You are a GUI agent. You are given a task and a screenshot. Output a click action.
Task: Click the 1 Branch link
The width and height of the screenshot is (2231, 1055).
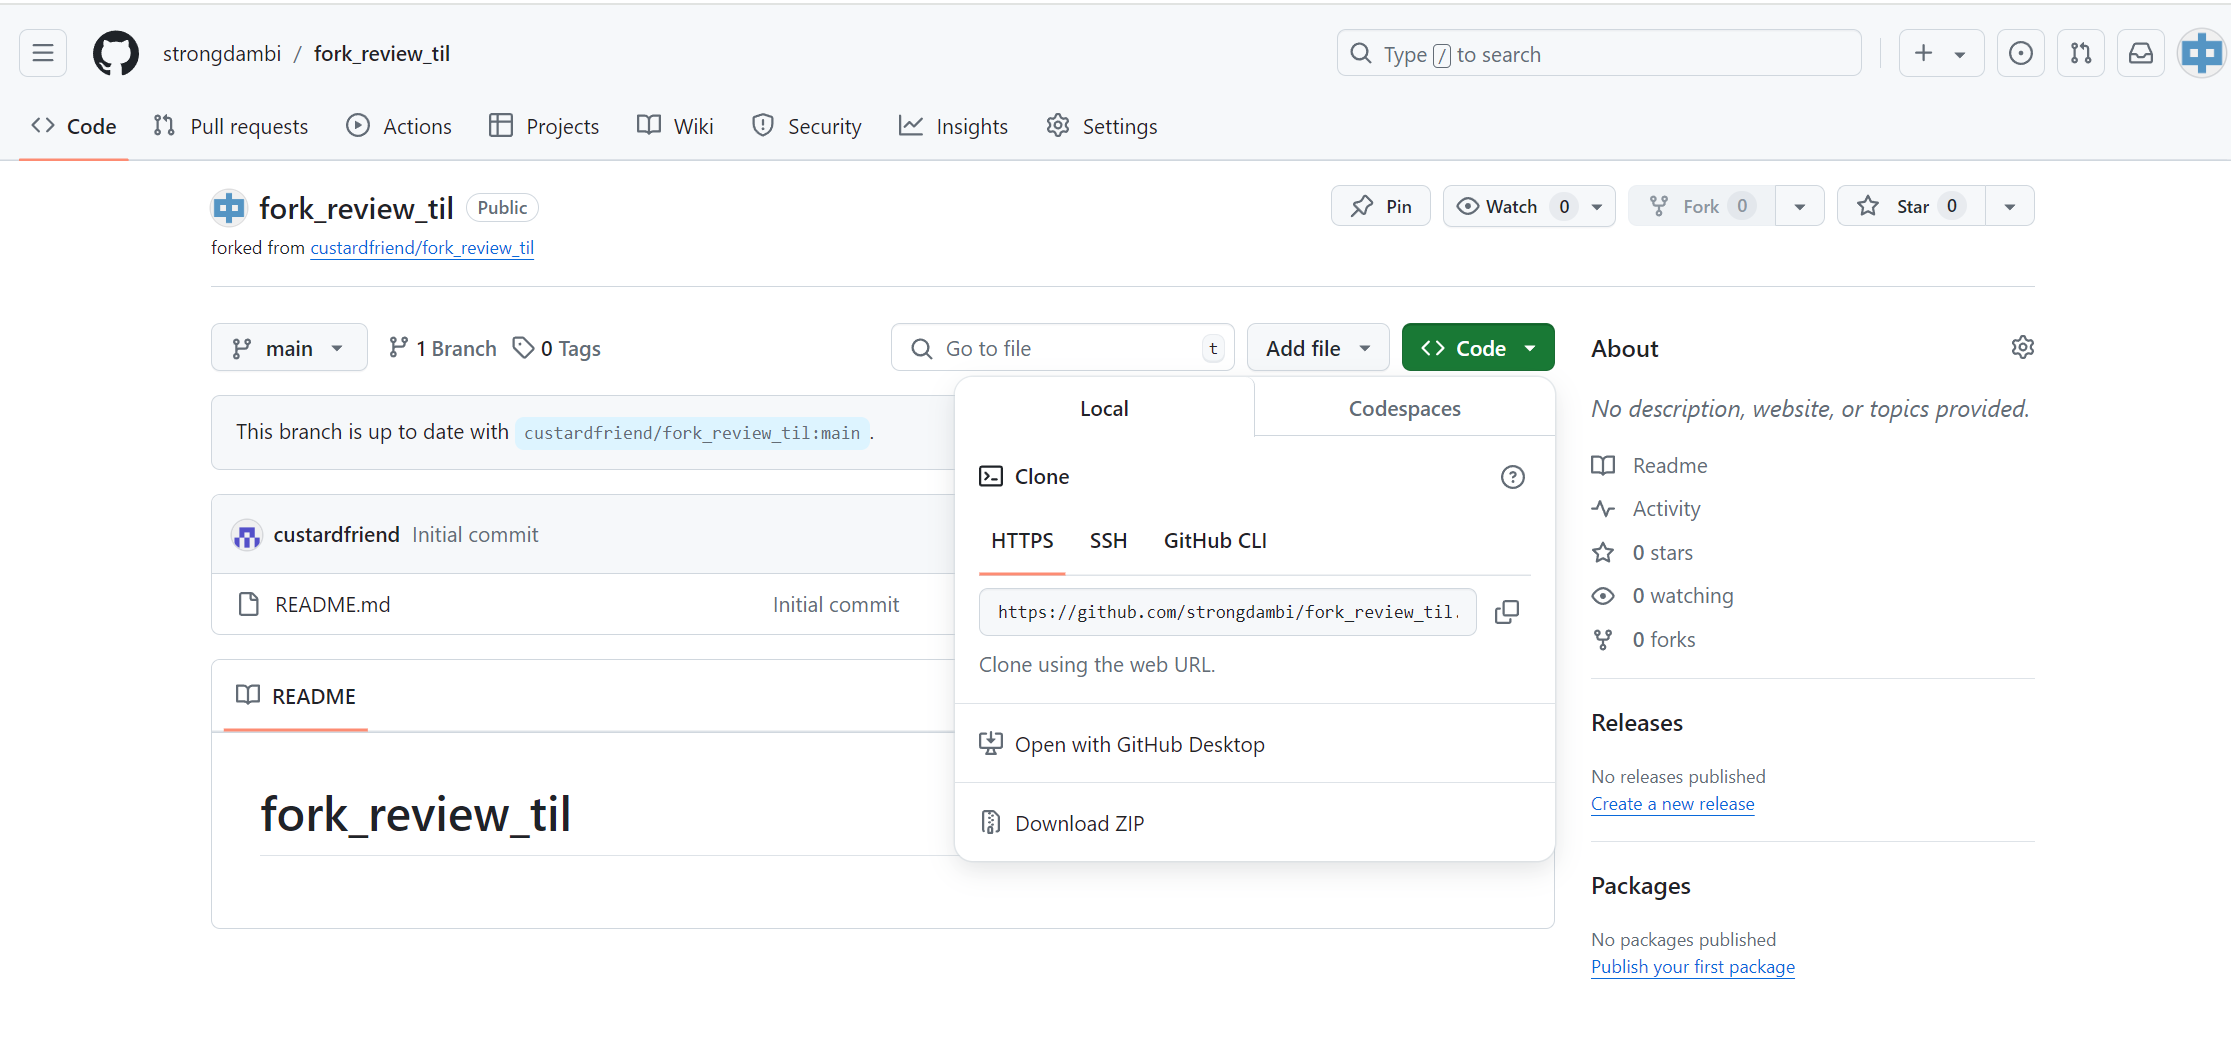click(x=443, y=348)
